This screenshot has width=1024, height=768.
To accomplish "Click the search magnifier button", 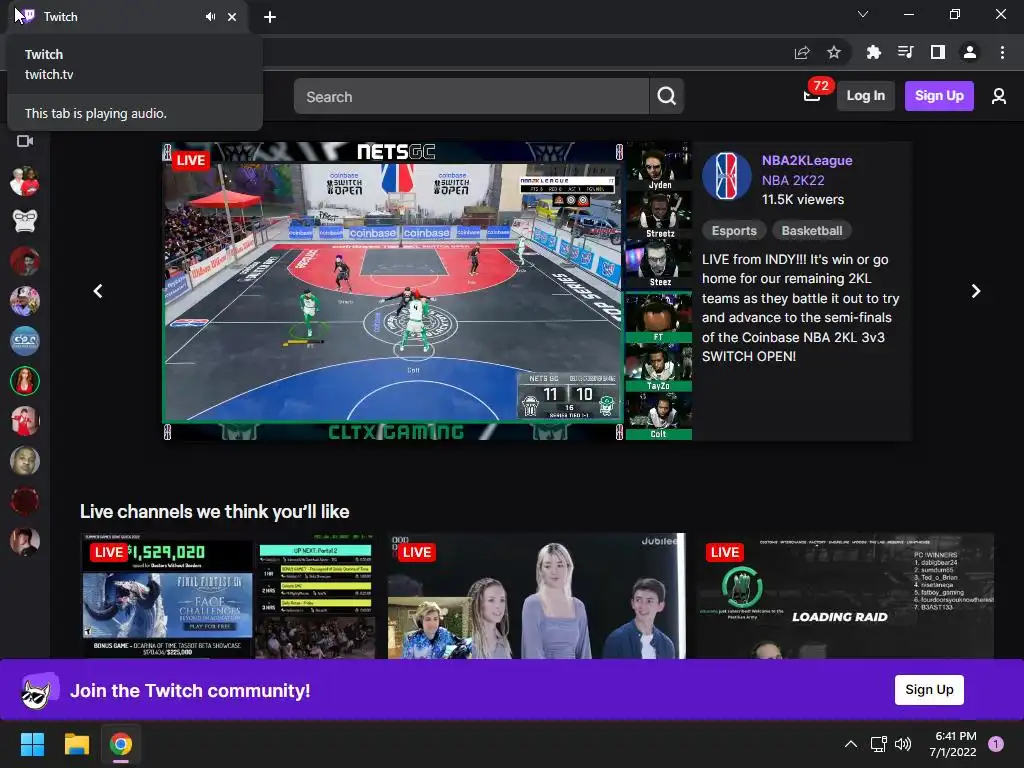I will [x=667, y=96].
